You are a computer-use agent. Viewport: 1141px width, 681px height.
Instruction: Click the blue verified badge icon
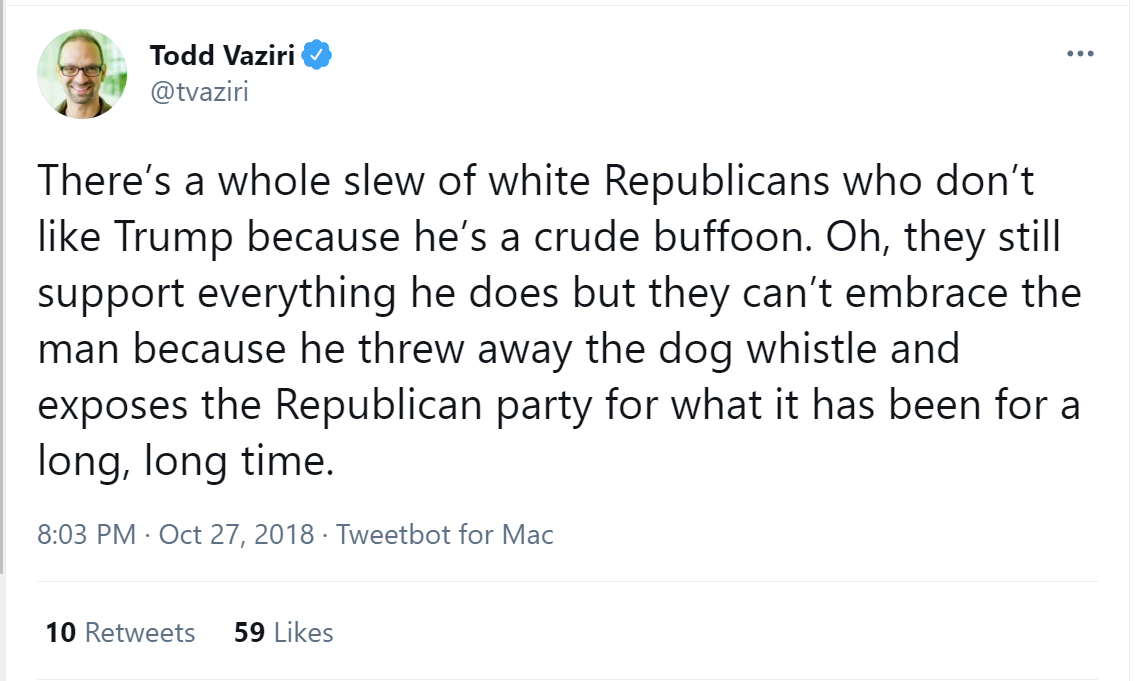[317, 55]
